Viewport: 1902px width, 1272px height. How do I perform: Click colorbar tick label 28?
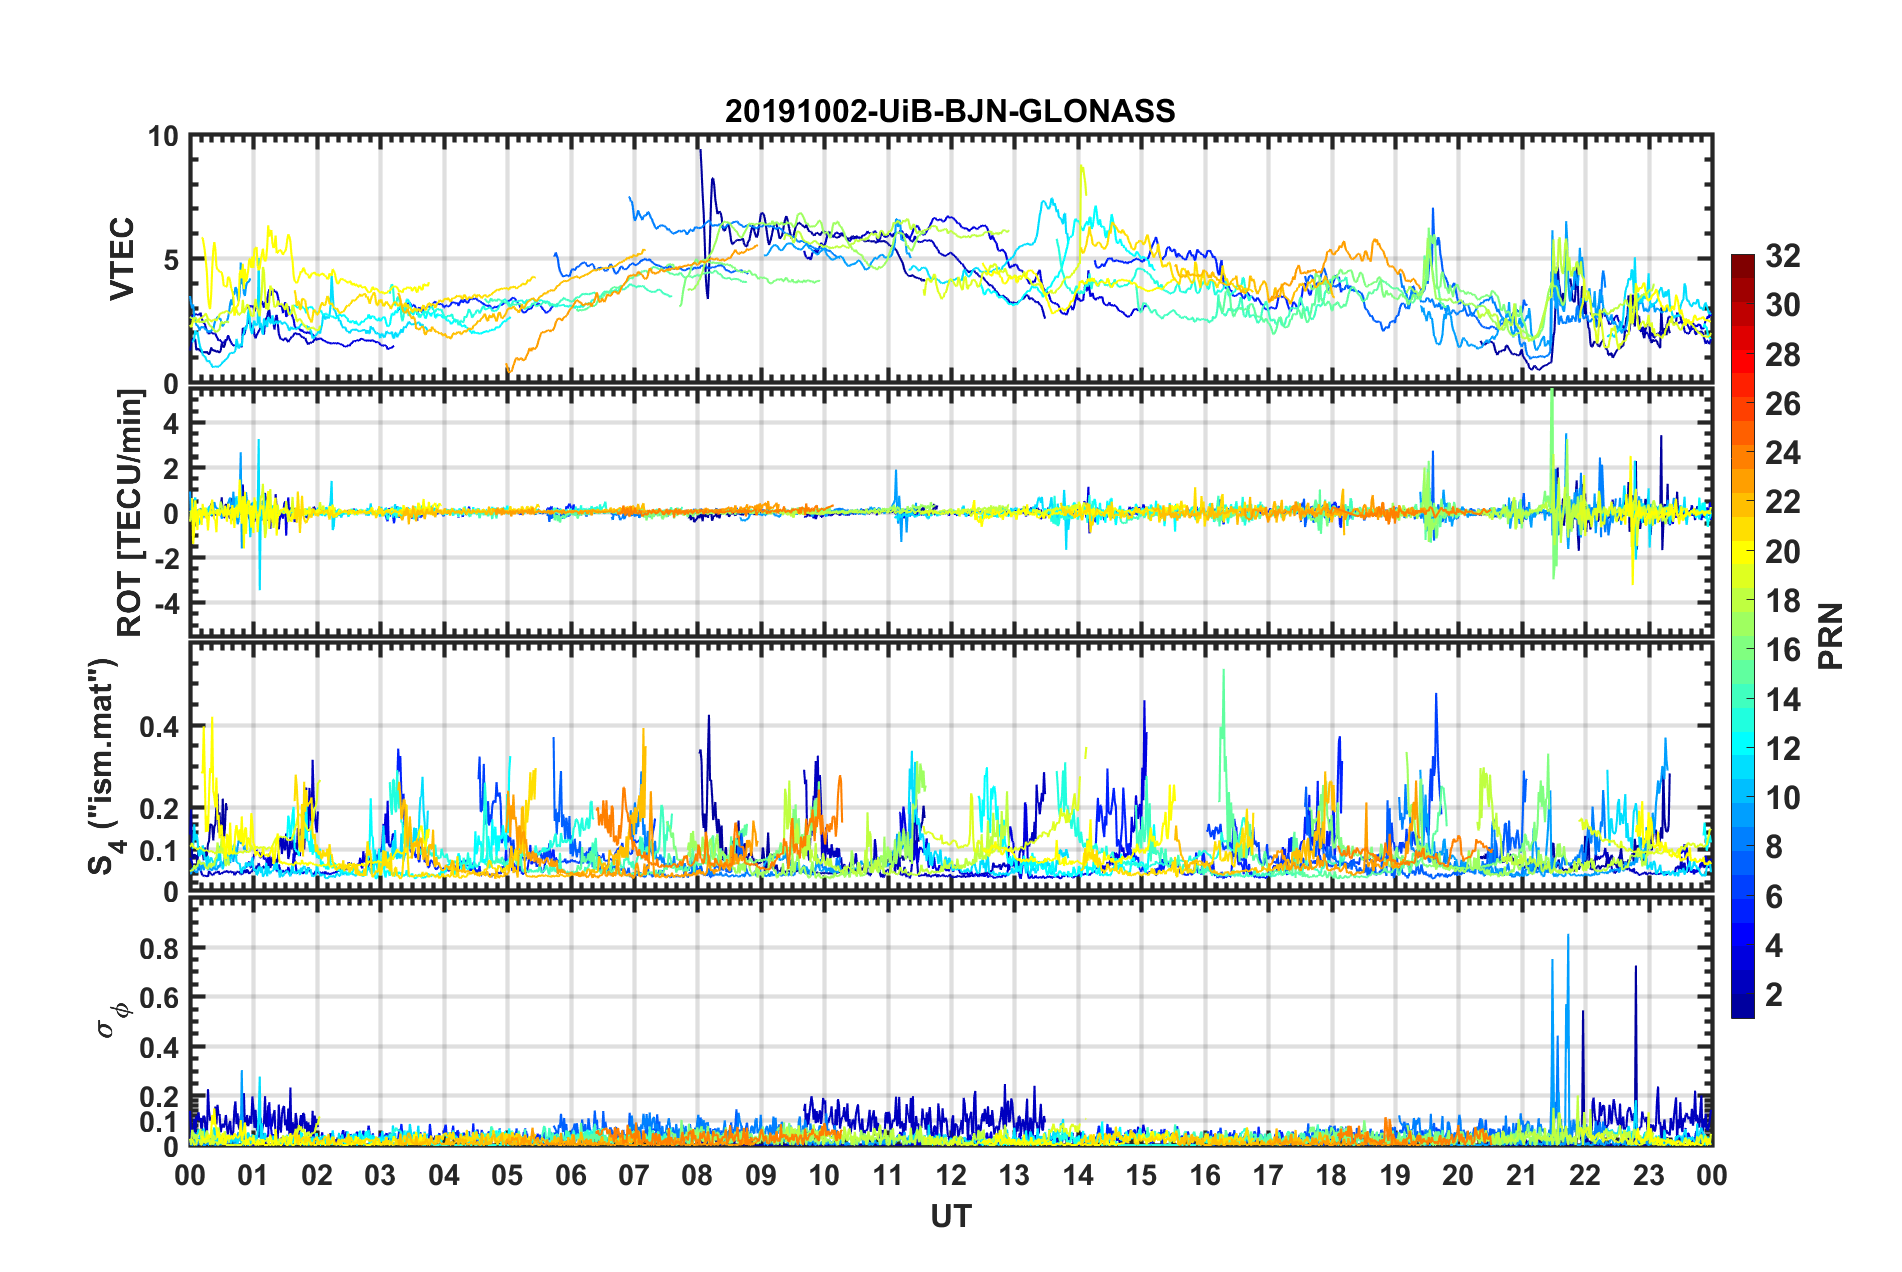point(1782,355)
